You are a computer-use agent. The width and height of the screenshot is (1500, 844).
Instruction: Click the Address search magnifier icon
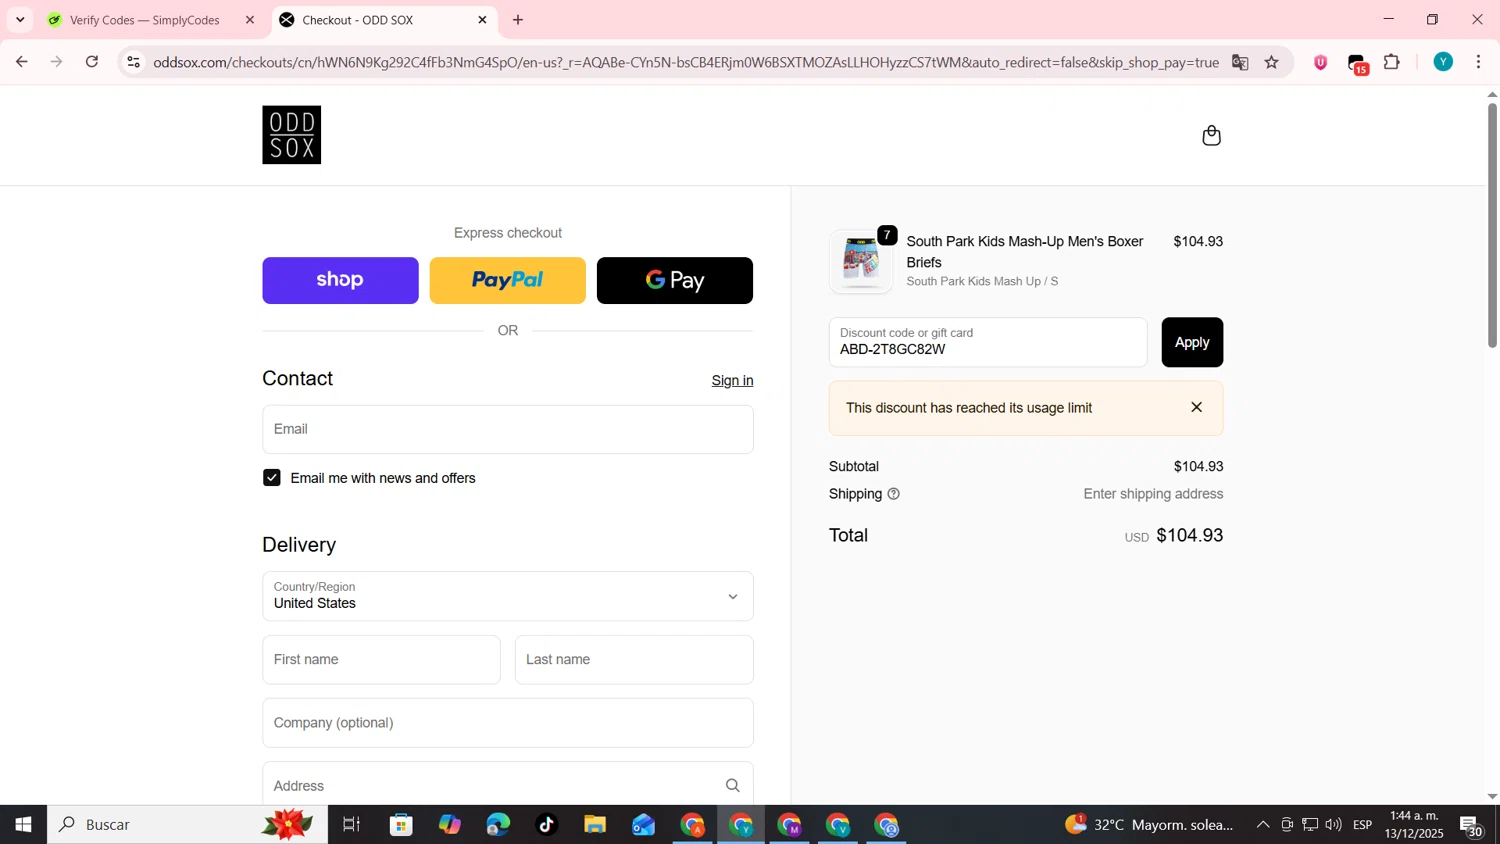pyautogui.click(x=733, y=786)
